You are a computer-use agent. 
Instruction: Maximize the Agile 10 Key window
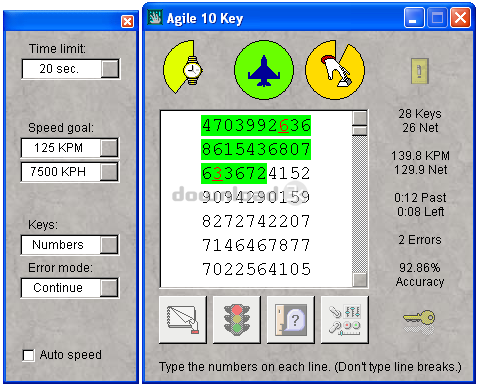[437, 18]
